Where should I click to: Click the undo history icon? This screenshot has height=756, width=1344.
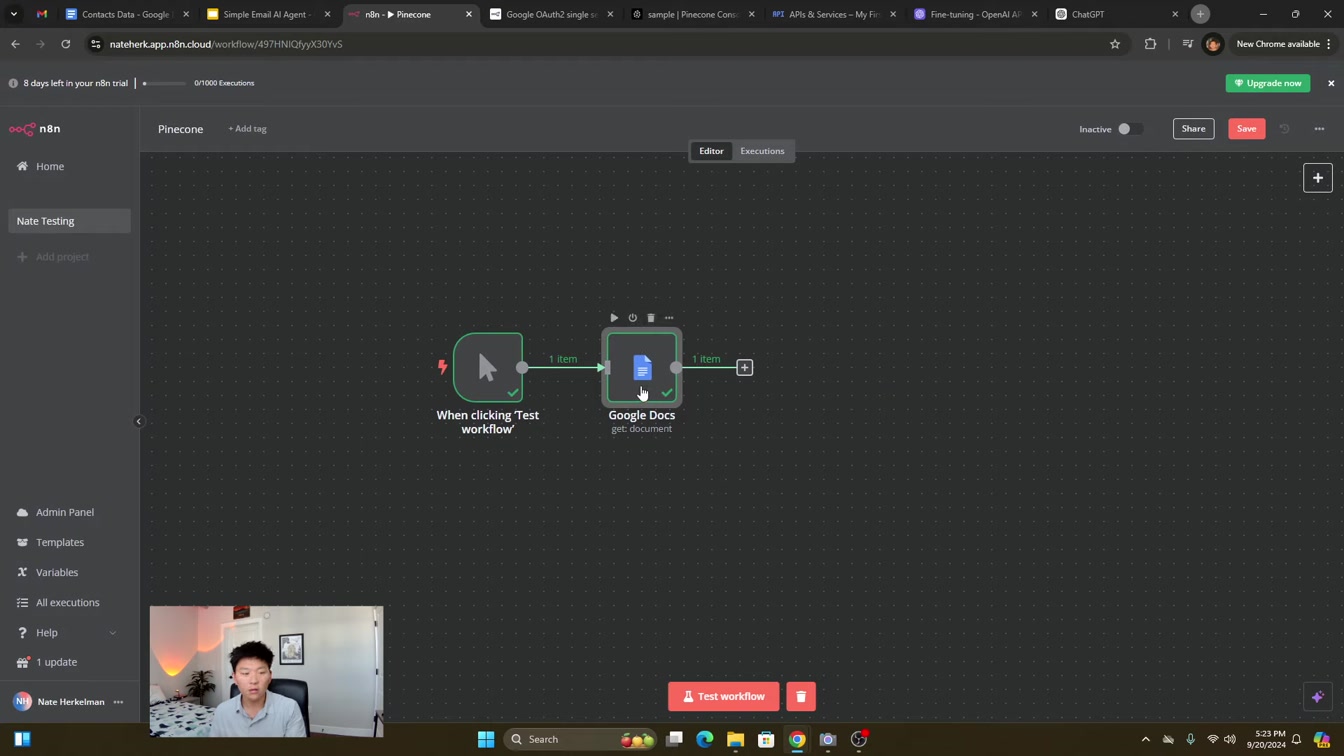tap(1285, 129)
